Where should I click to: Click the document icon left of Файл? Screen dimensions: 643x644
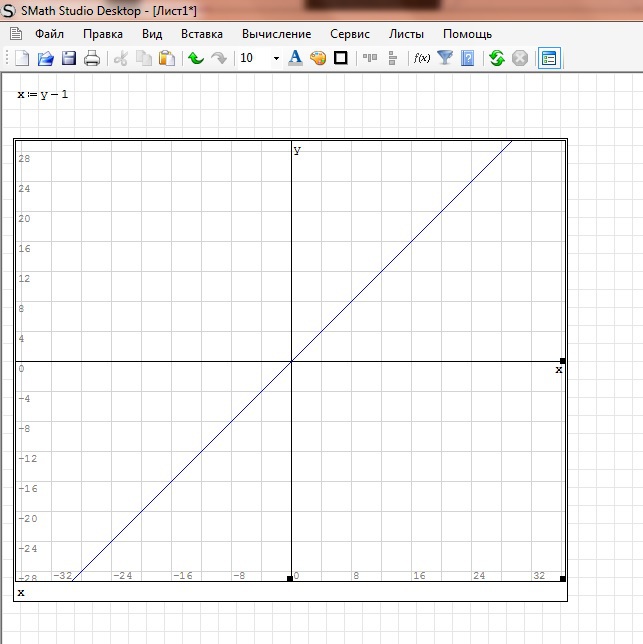tap(16, 34)
